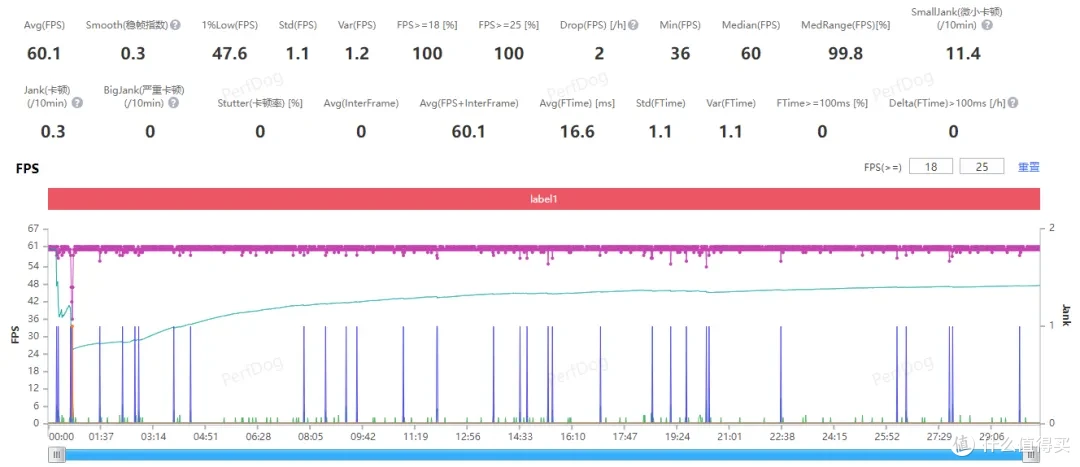Image resolution: width=1080 pixels, height=467 pixels.
Task: Click the Stutter(卡顿率) [%] label
Action: 260,103
